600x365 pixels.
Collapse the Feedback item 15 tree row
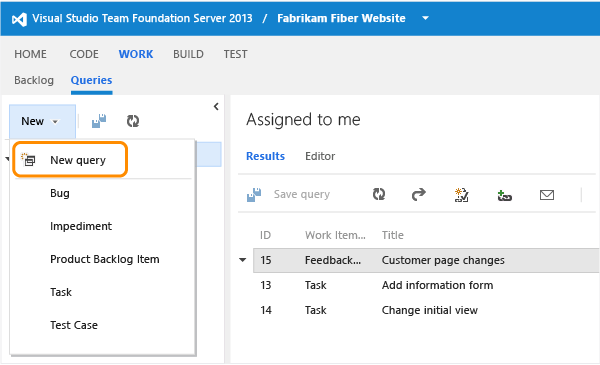(243, 260)
